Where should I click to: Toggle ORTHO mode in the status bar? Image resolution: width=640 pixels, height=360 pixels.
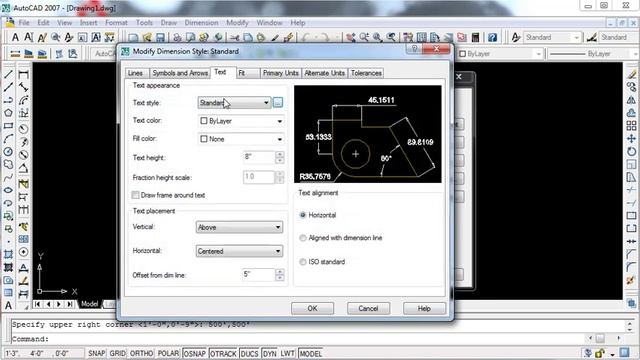141,353
